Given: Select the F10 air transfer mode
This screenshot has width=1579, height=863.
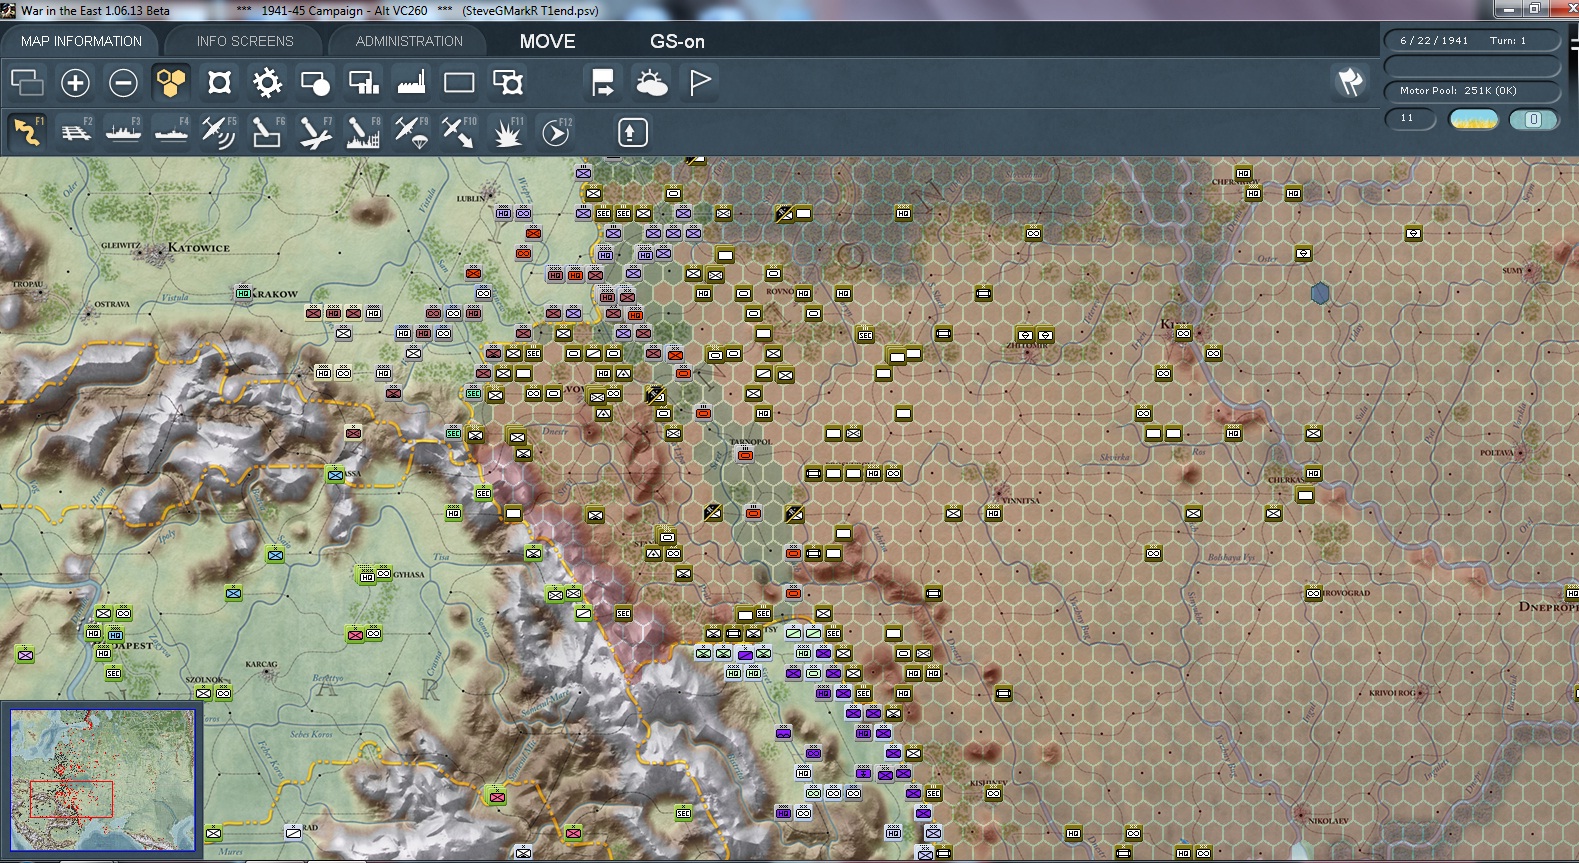Looking at the screenshot, I should tap(459, 132).
